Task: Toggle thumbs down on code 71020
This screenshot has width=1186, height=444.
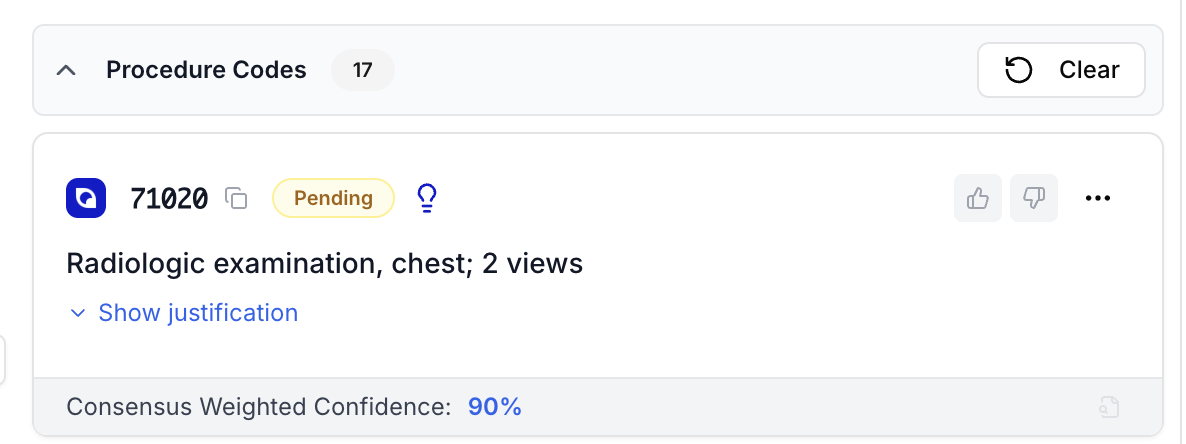Action: [x=1033, y=198]
